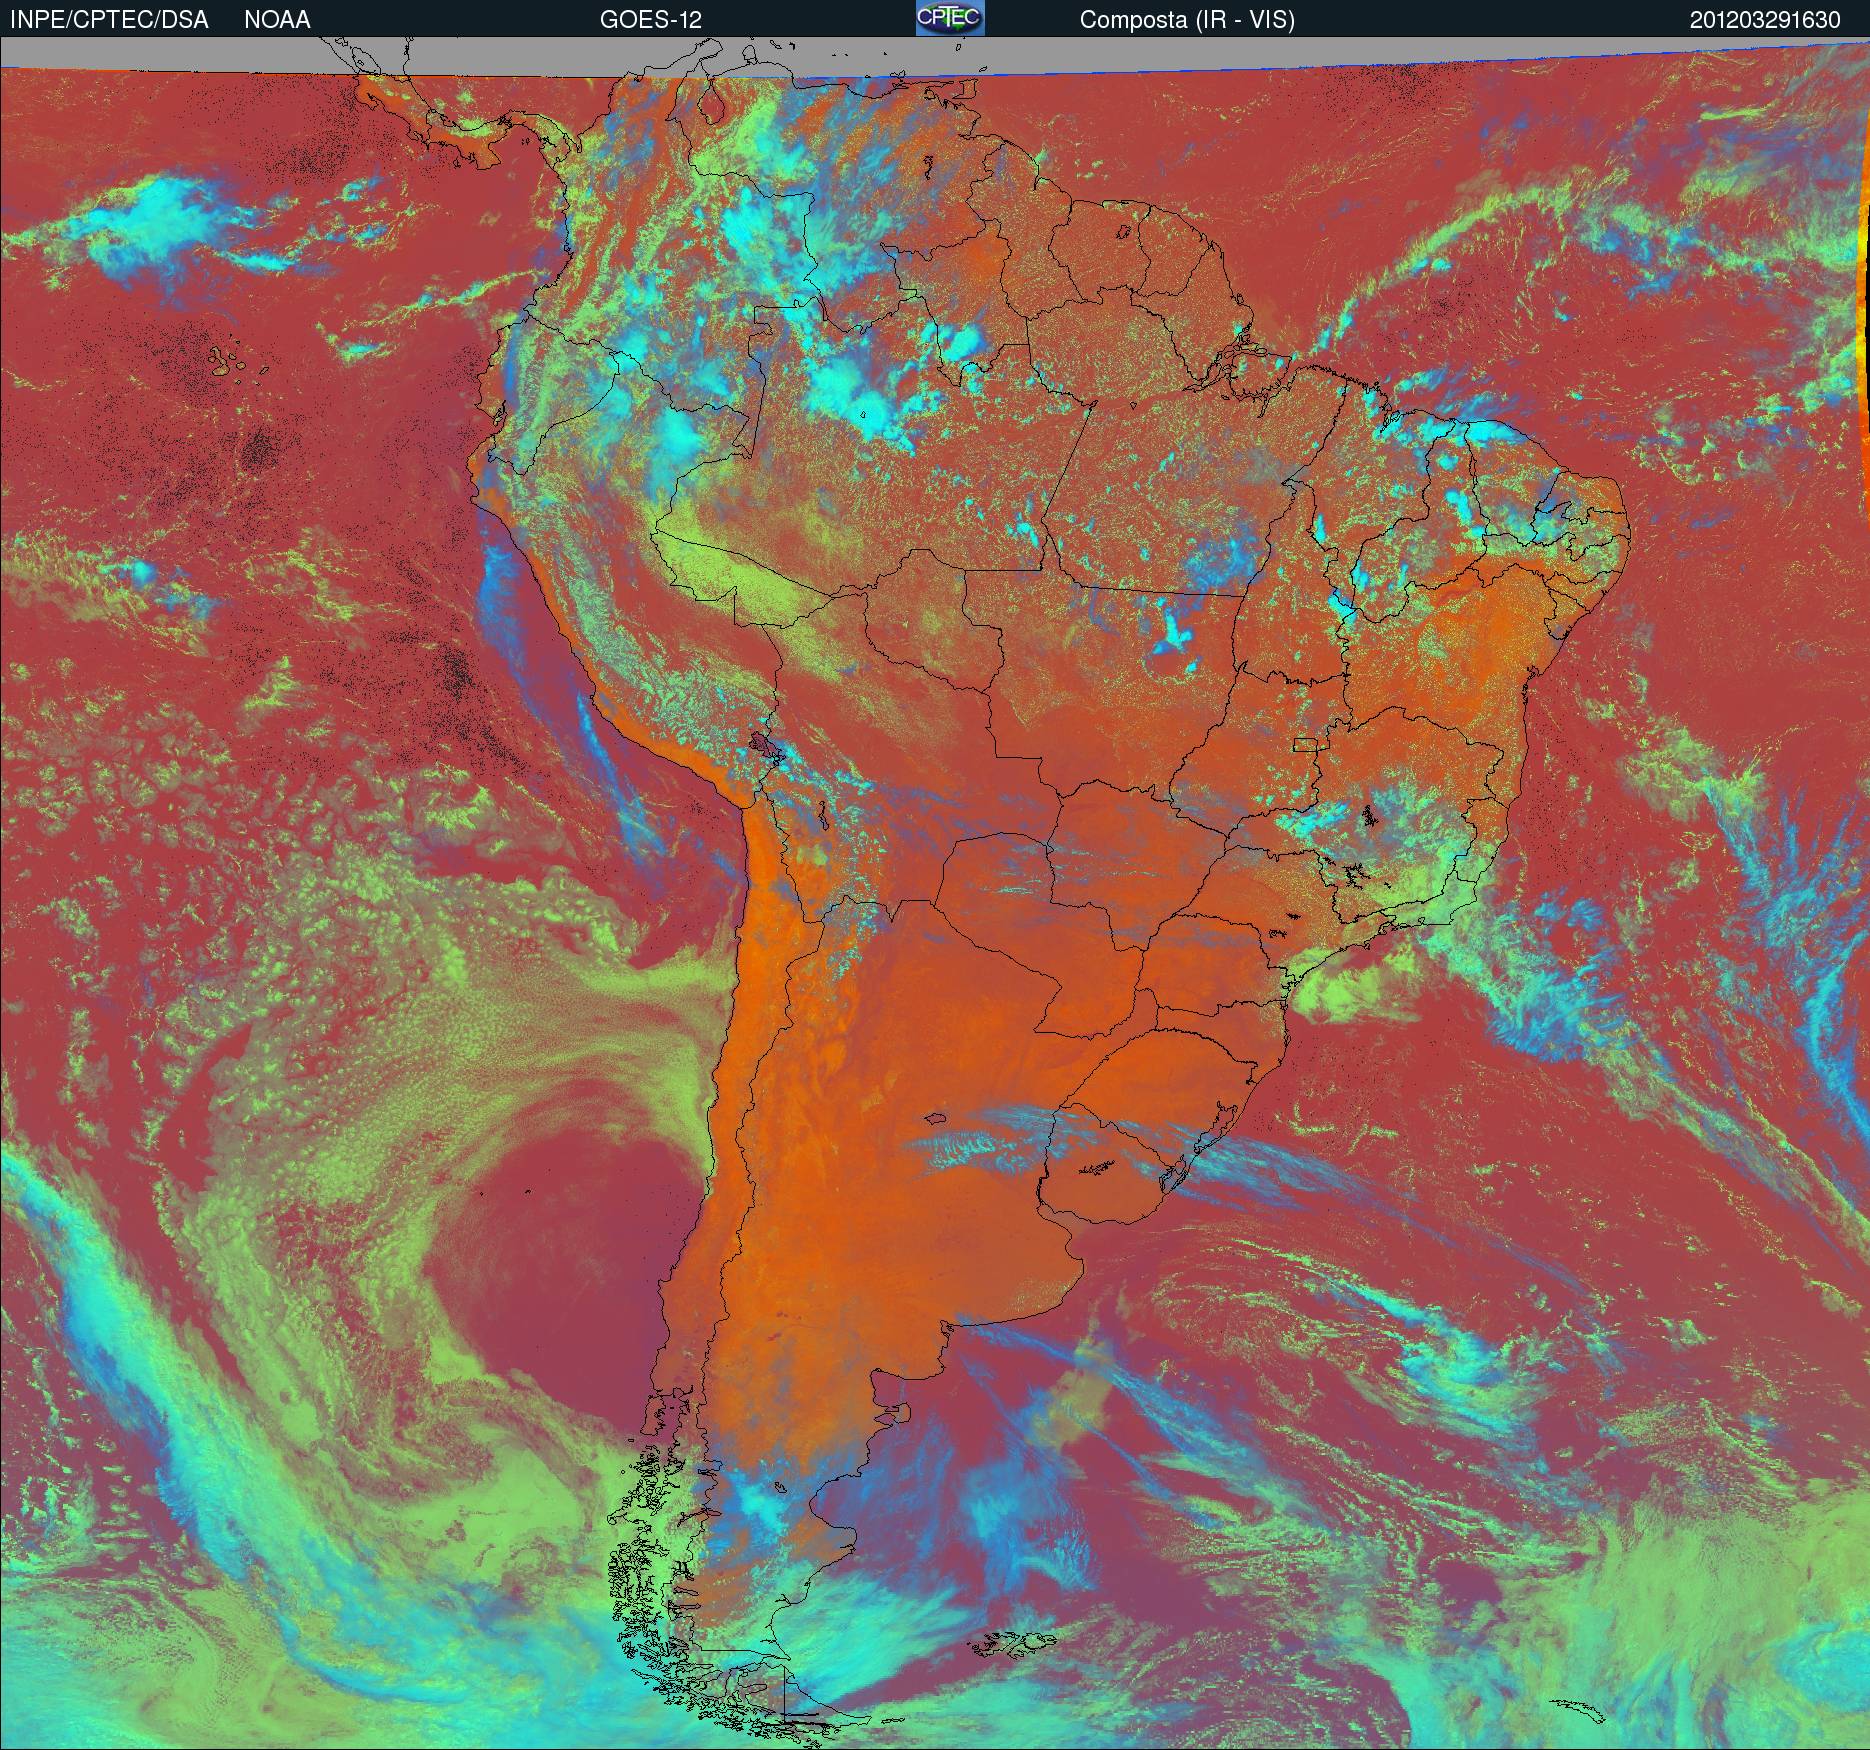The width and height of the screenshot is (1870, 1750).
Task: Click the NOAA label
Action: pos(277,20)
